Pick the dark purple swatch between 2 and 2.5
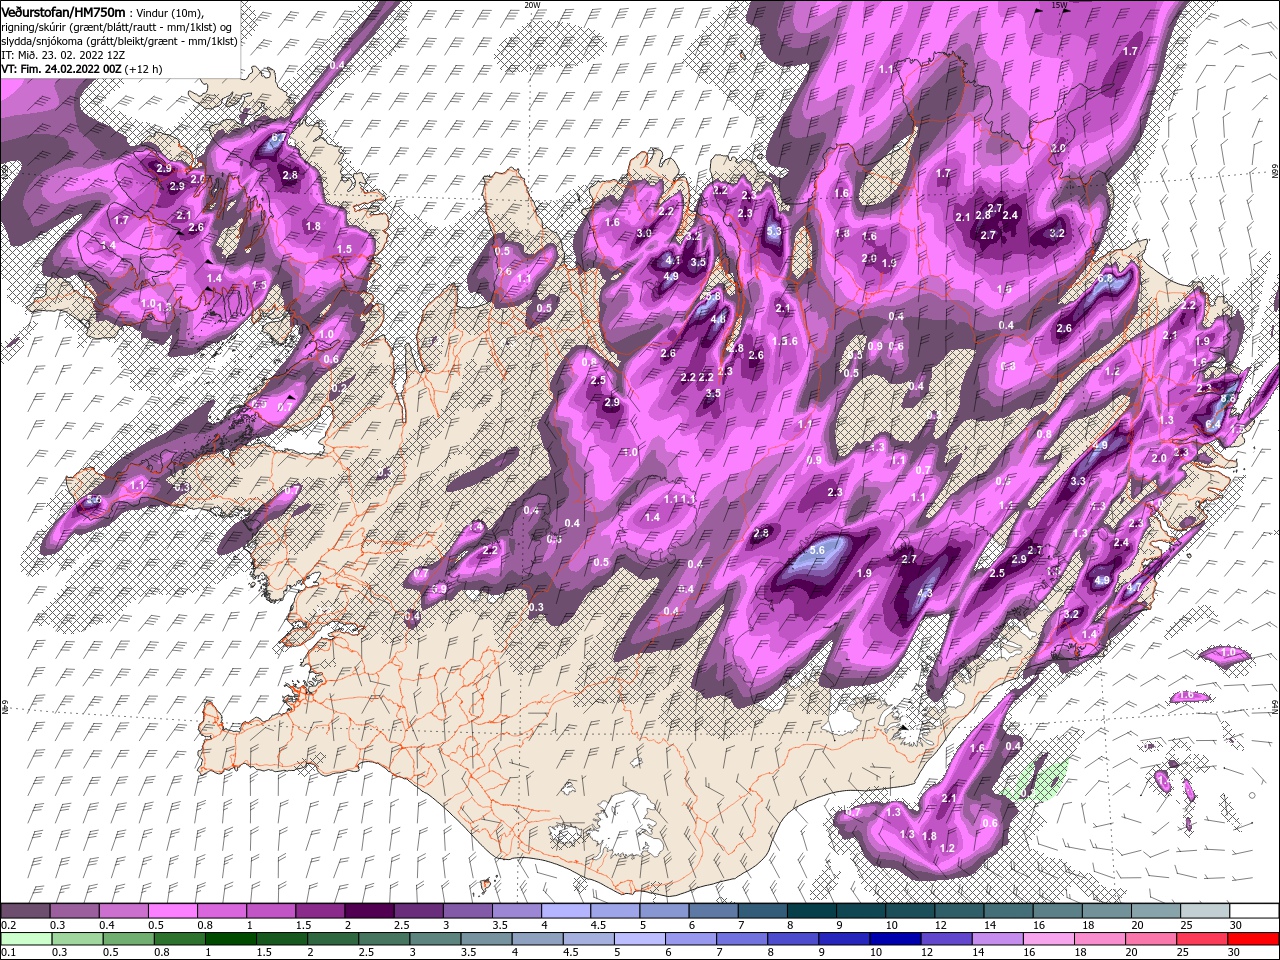The width and height of the screenshot is (1280, 960). point(369,911)
